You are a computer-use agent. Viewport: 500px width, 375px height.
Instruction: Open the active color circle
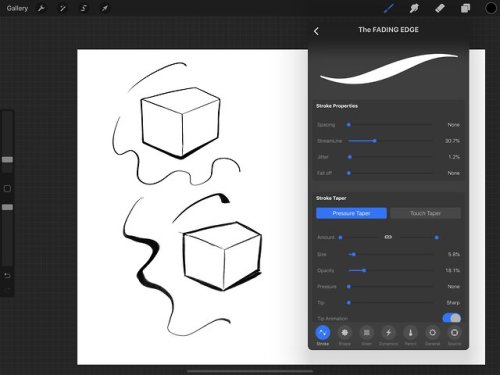(491, 8)
